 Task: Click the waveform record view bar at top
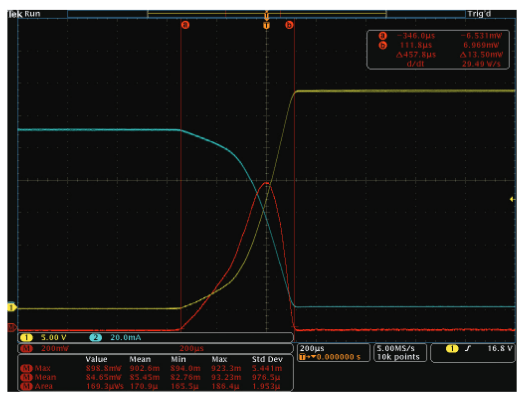(x=267, y=14)
